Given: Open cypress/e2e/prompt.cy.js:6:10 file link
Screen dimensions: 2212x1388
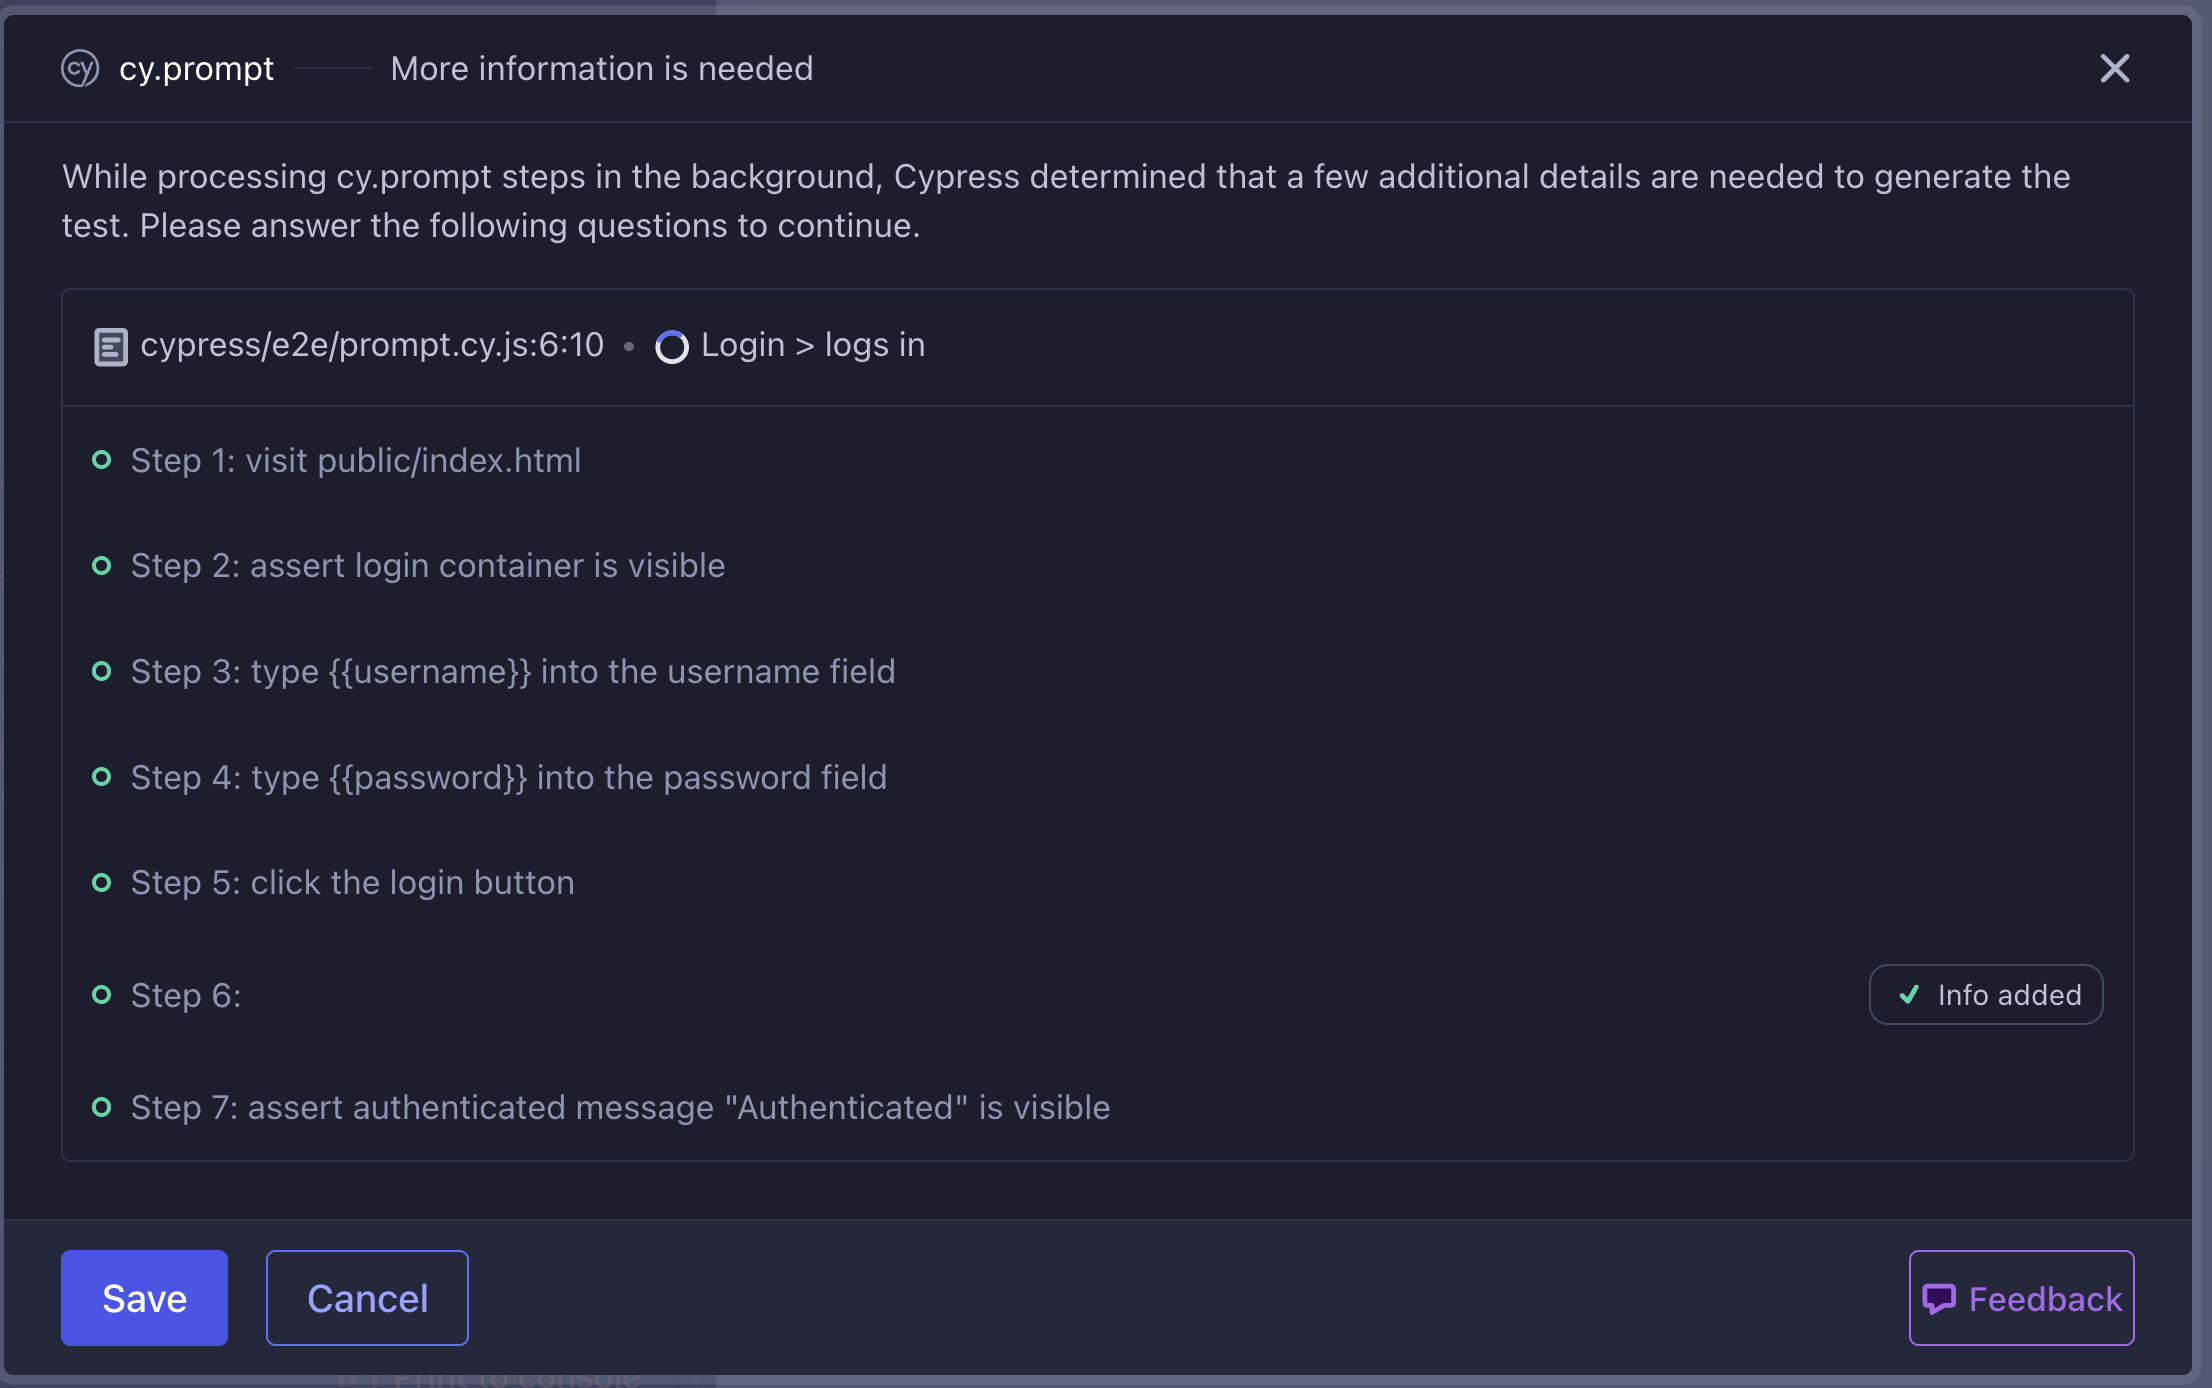Looking at the screenshot, I should 372,345.
